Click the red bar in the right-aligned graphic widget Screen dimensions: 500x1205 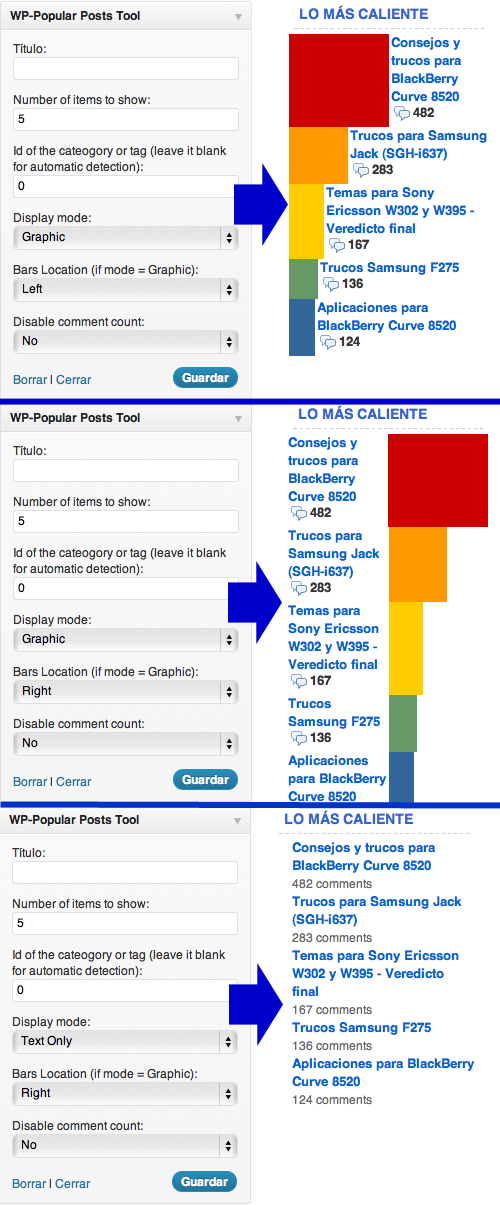tap(438, 481)
